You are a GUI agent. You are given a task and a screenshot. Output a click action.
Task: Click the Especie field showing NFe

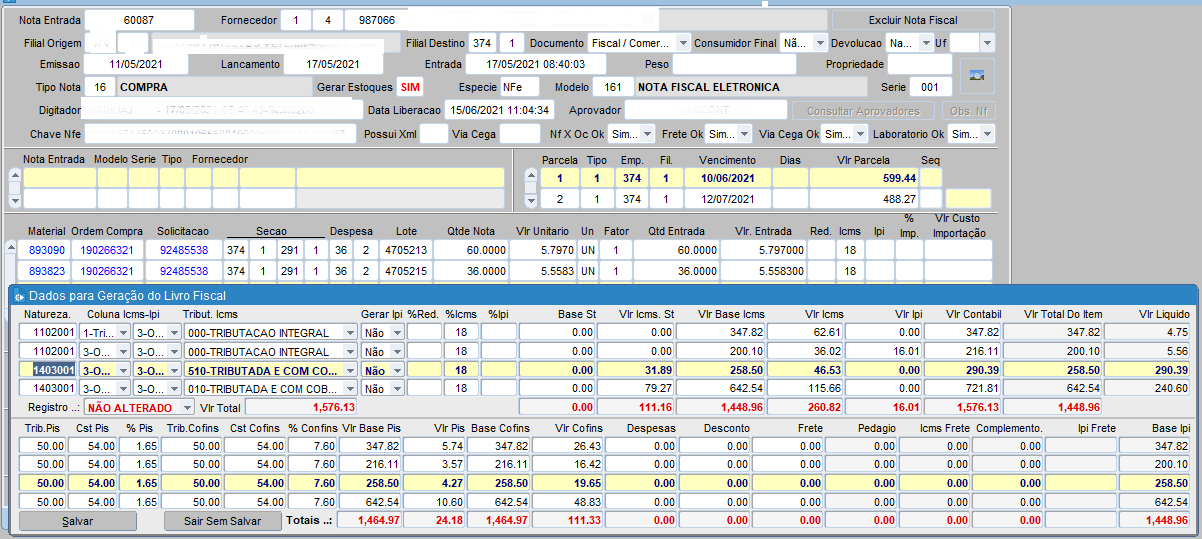(x=520, y=87)
